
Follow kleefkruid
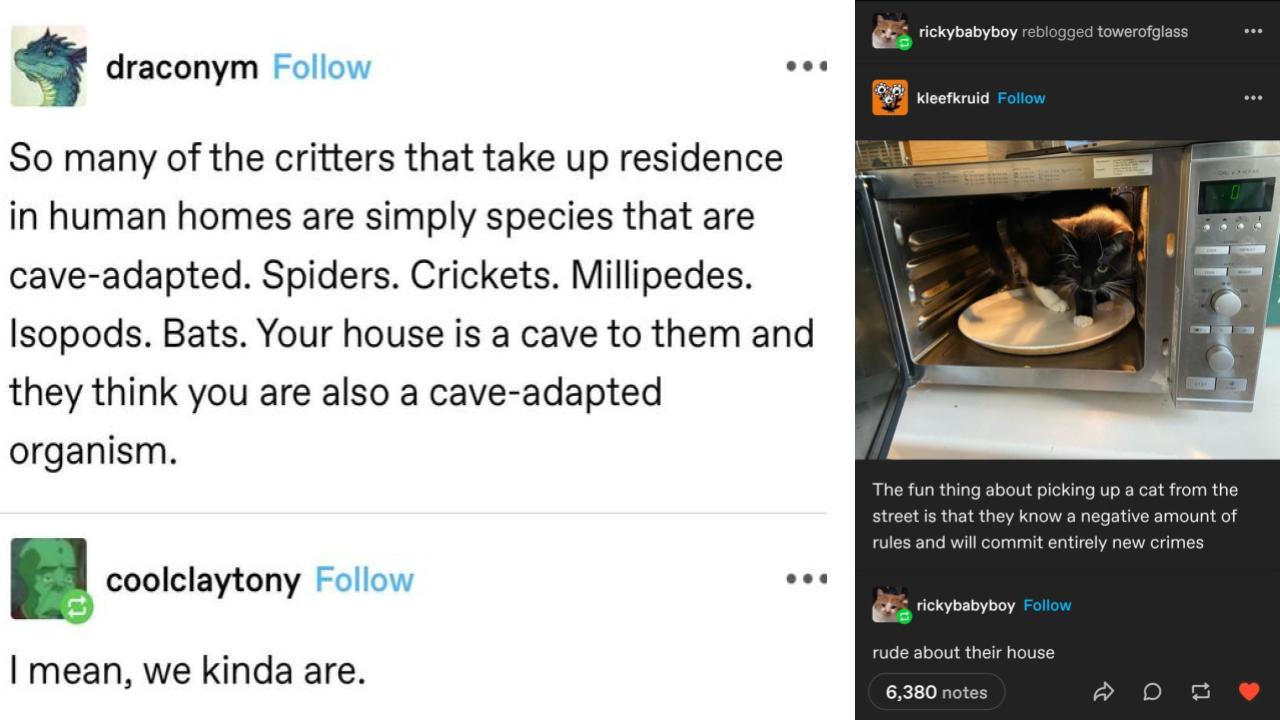point(1022,98)
